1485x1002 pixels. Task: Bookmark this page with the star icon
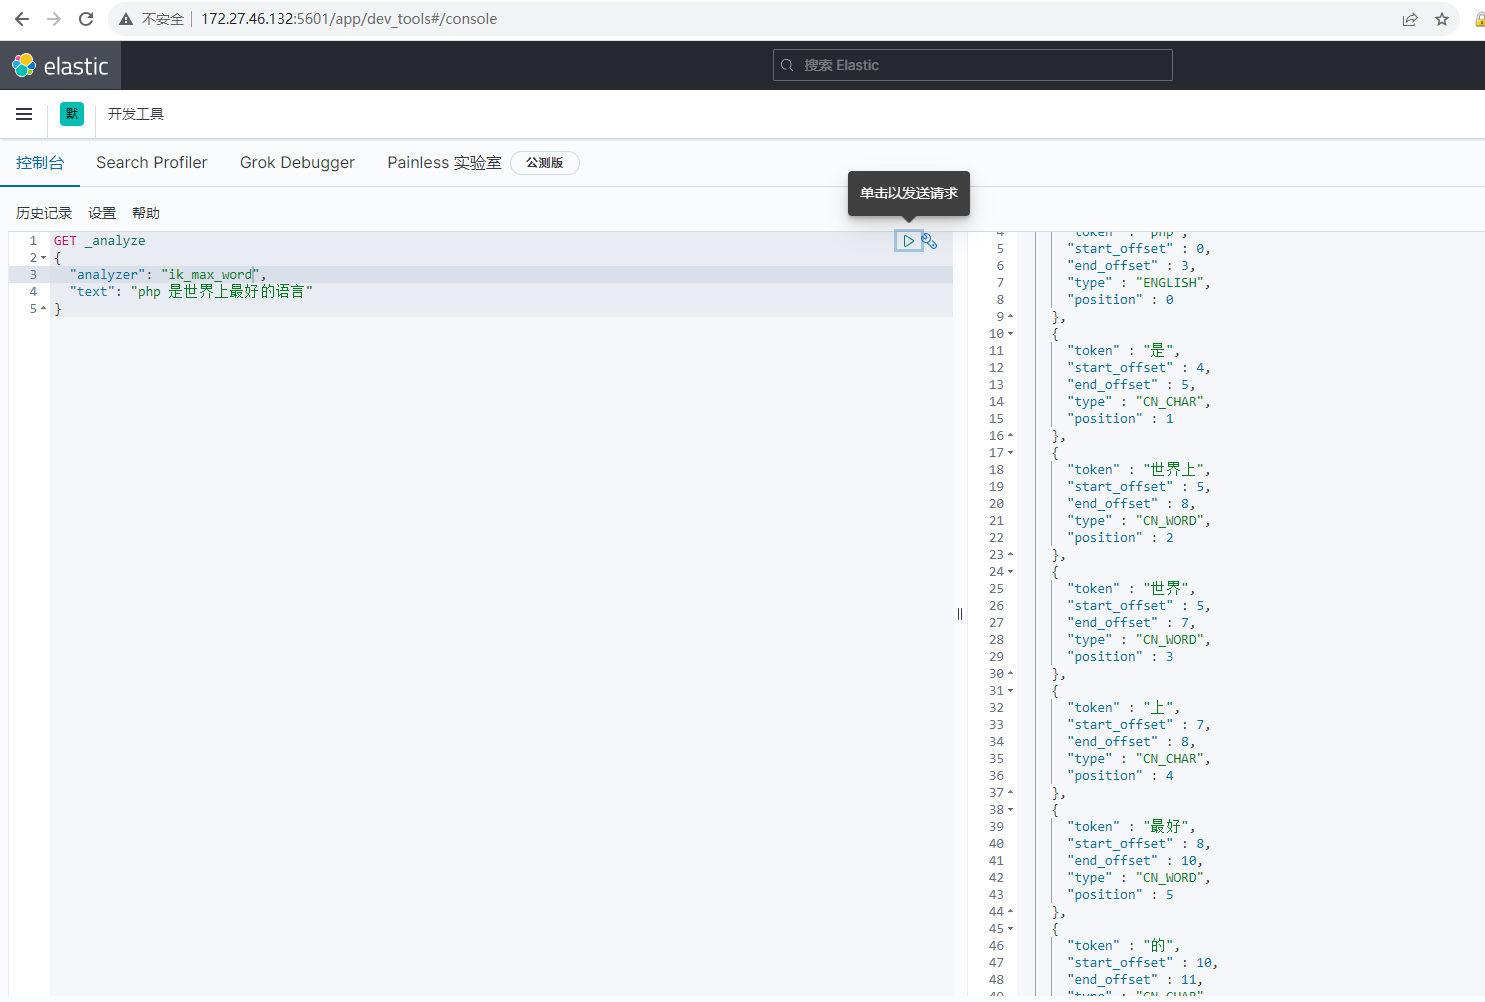pyautogui.click(x=1442, y=19)
